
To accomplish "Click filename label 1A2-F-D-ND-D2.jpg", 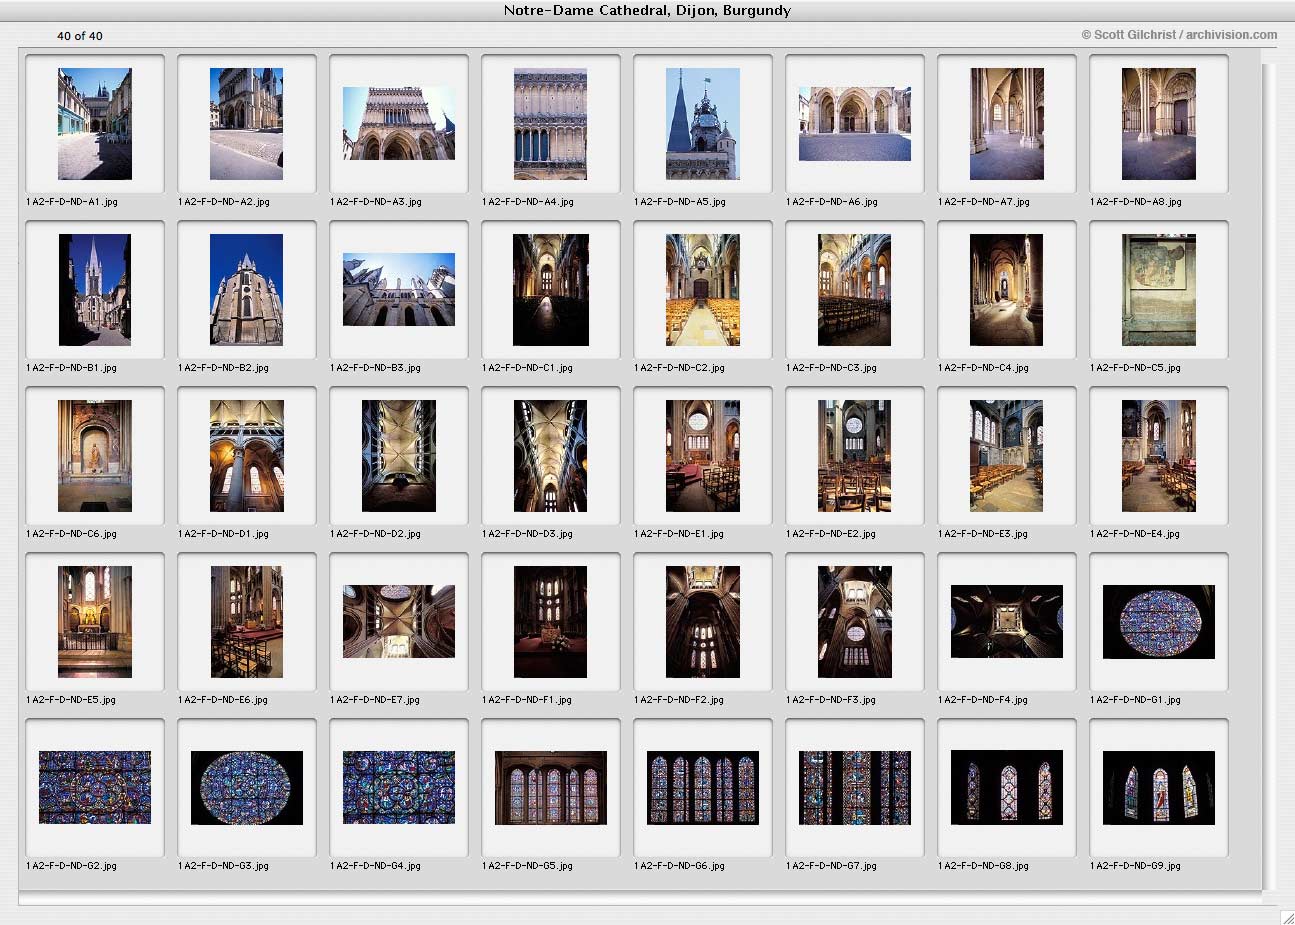I will pos(375,534).
